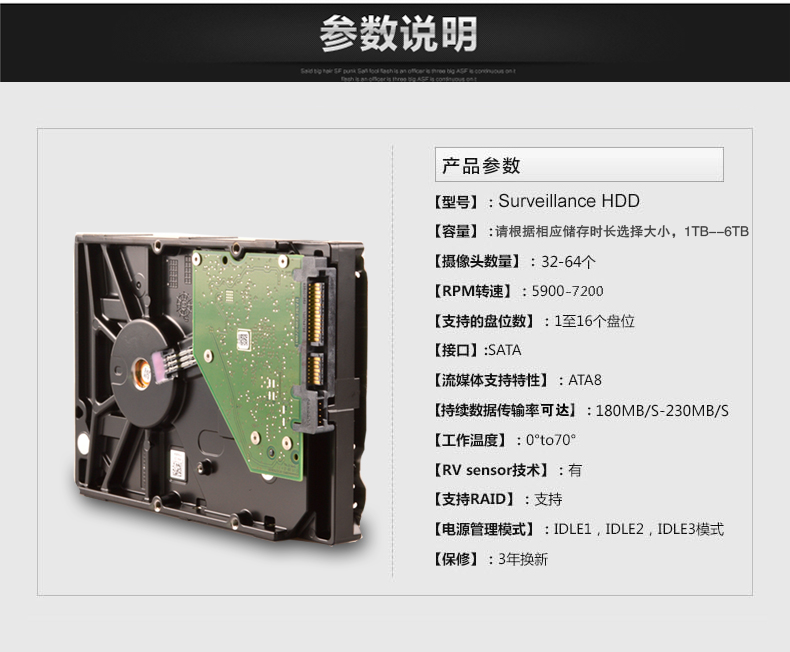Click the 工作温度 0°to70° line

click(x=504, y=440)
